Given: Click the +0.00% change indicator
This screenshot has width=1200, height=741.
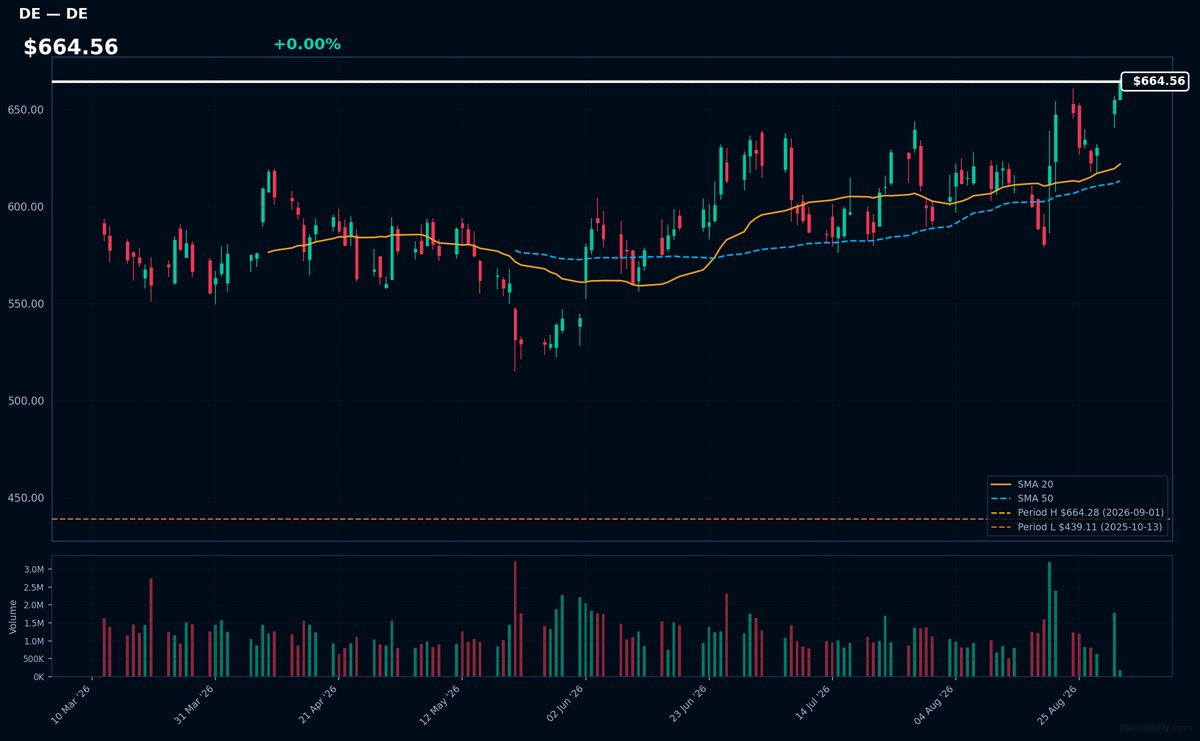Looking at the screenshot, I should pyautogui.click(x=307, y=44).
